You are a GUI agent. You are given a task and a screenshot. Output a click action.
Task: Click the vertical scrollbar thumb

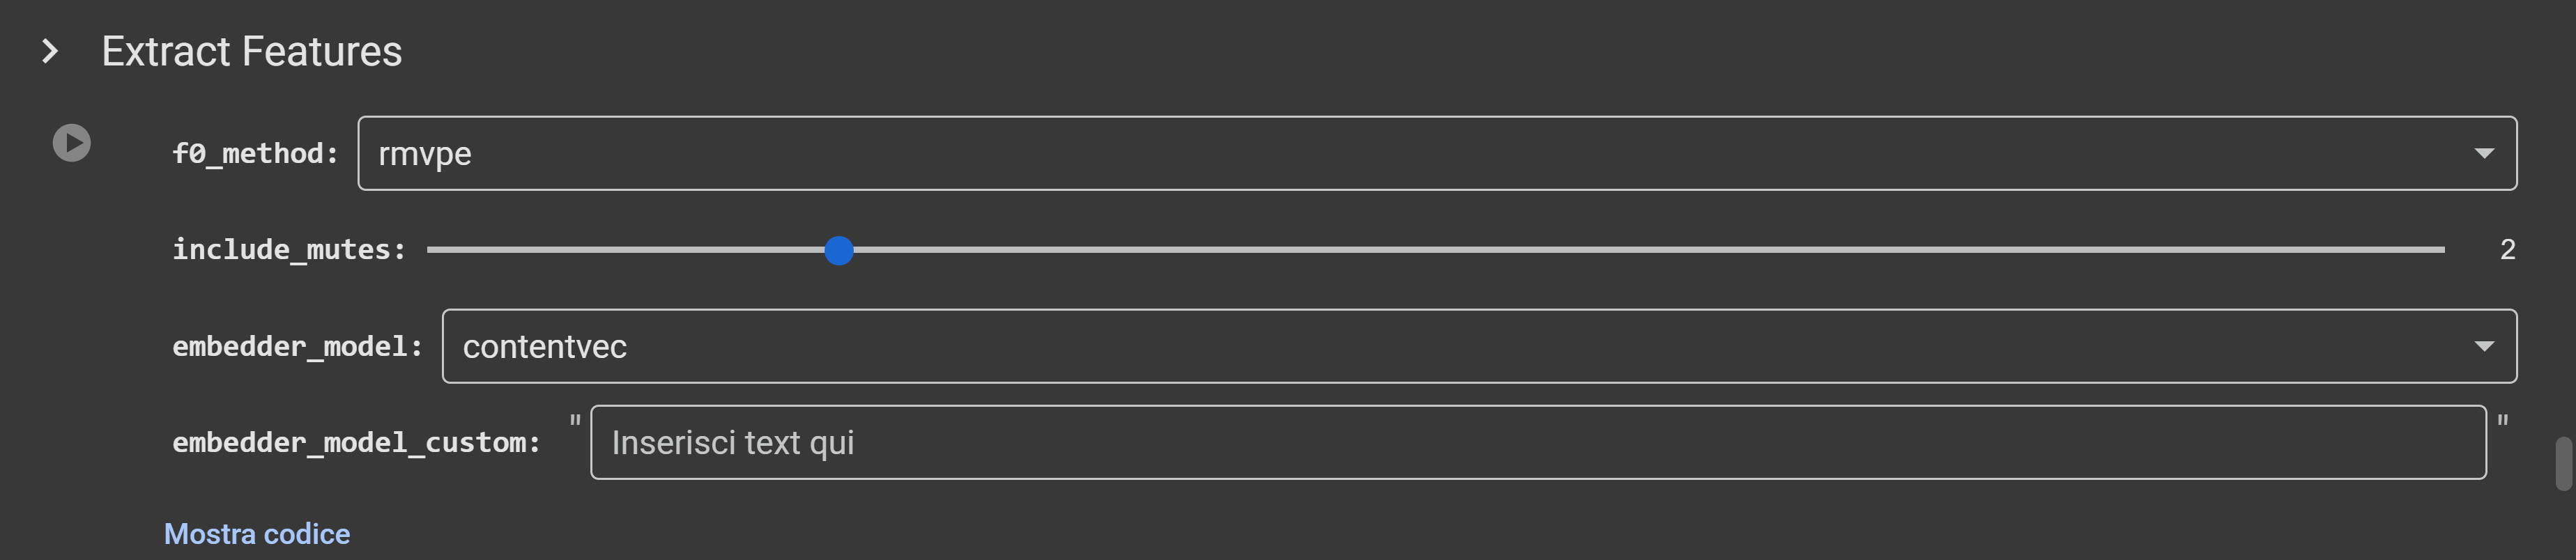[x=2564, y=463]
